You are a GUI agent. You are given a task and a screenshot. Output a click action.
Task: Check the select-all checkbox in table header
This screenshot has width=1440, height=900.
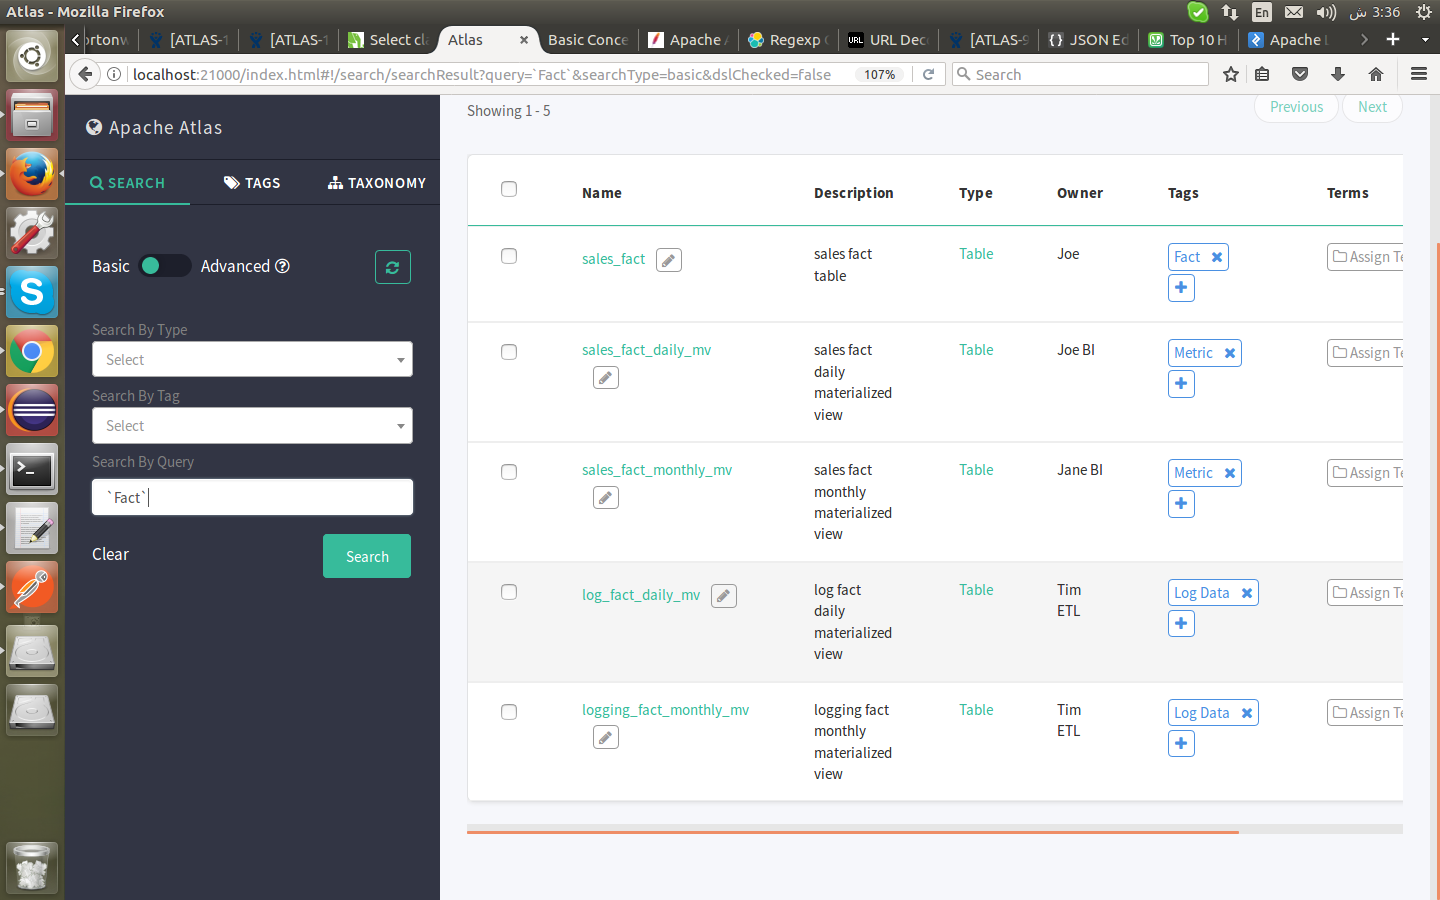tap(509, 189)
